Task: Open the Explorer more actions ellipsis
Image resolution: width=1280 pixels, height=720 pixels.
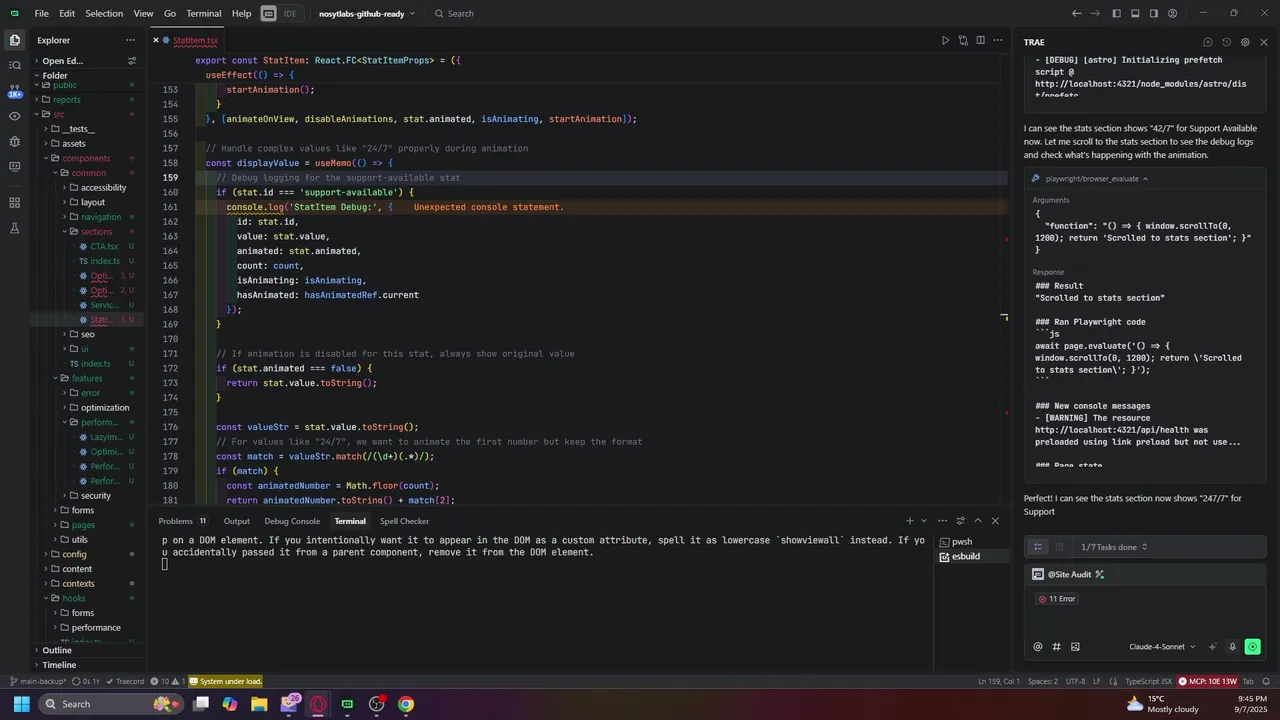Action: [x=130, y=40]
